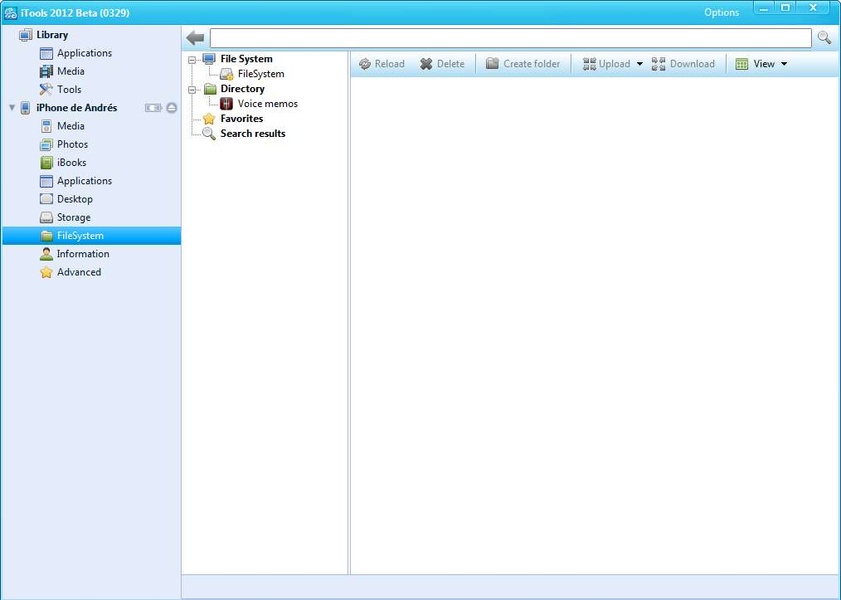Open the Advanced section
The image size is (841, 600).
tap(78, 272)
